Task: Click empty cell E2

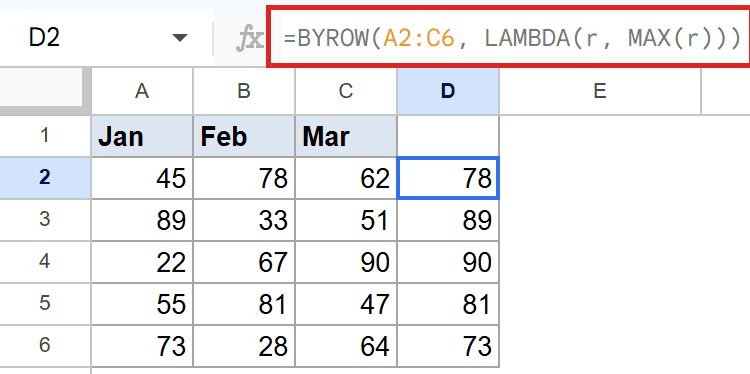Action: (x=600, y=178)
